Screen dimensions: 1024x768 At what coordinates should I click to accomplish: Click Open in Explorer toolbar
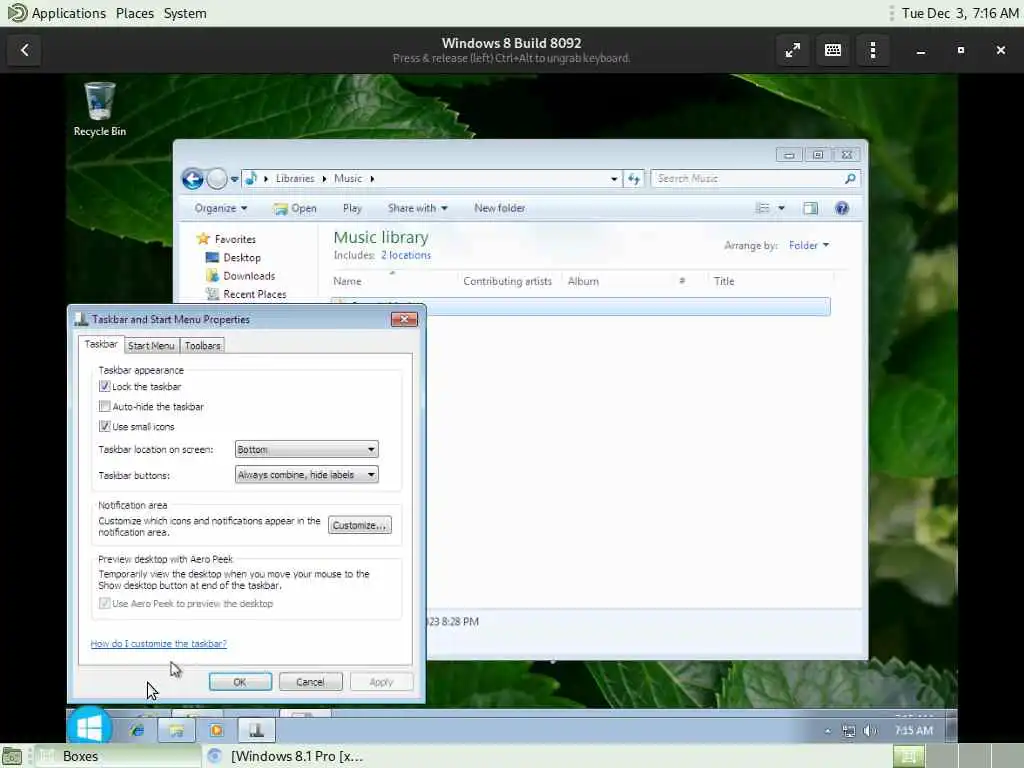296,208
